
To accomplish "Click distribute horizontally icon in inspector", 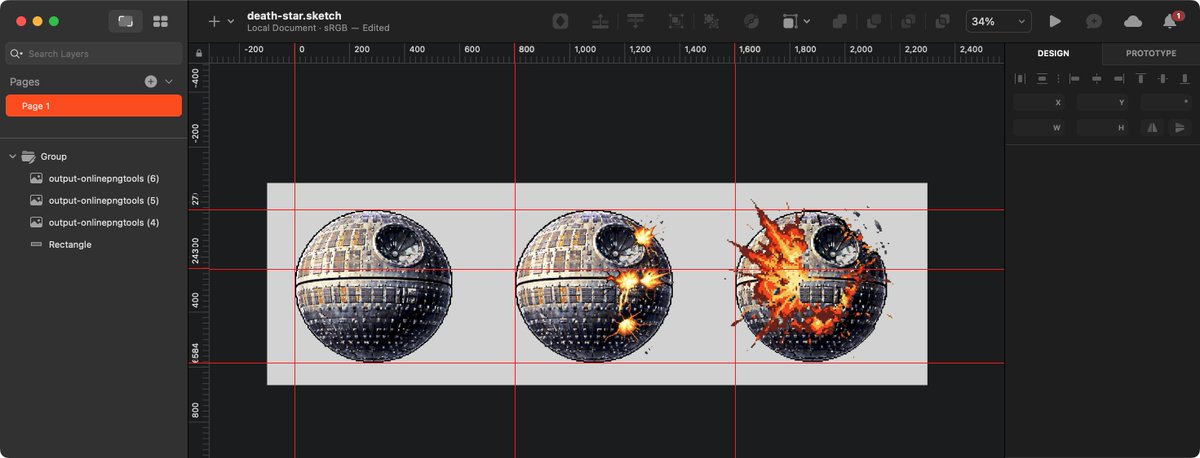I will (1020, 78).
